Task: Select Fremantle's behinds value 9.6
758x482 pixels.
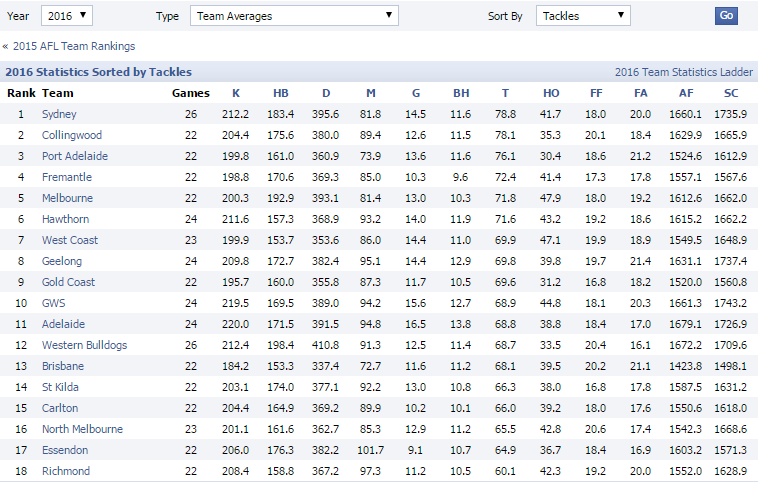Action: 460,177
